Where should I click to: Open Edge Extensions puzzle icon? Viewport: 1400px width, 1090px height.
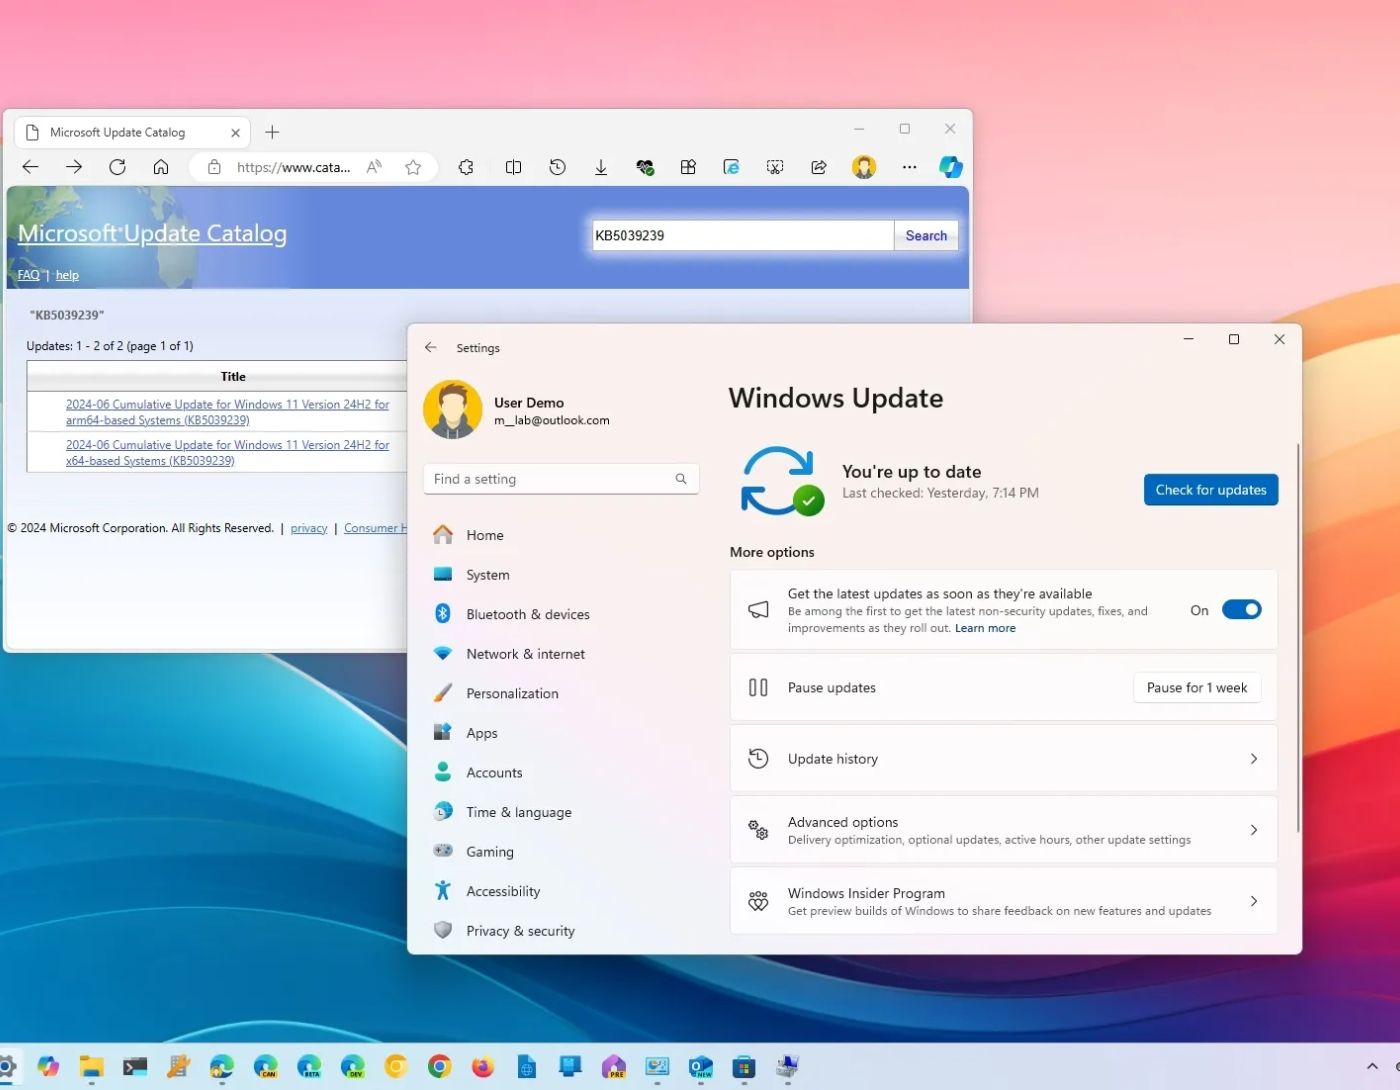pyautogui.click(x=466, y=167)
